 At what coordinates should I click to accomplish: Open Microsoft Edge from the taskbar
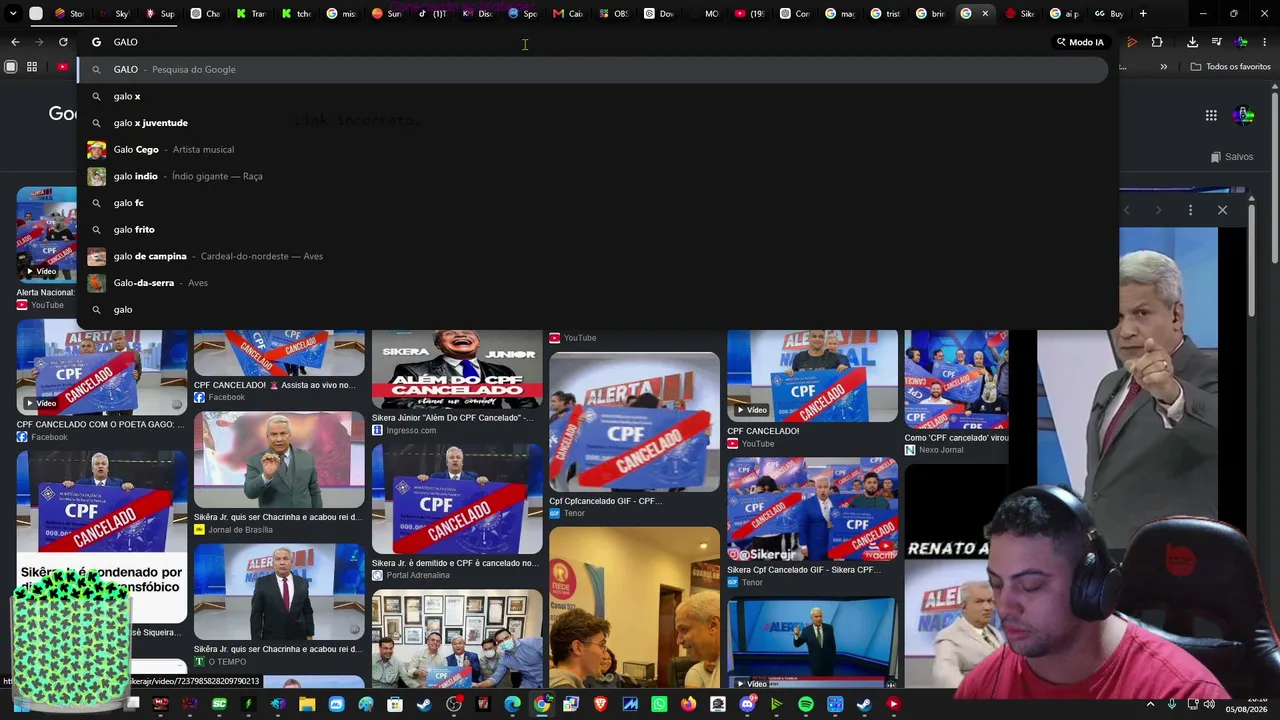(512, 705)
